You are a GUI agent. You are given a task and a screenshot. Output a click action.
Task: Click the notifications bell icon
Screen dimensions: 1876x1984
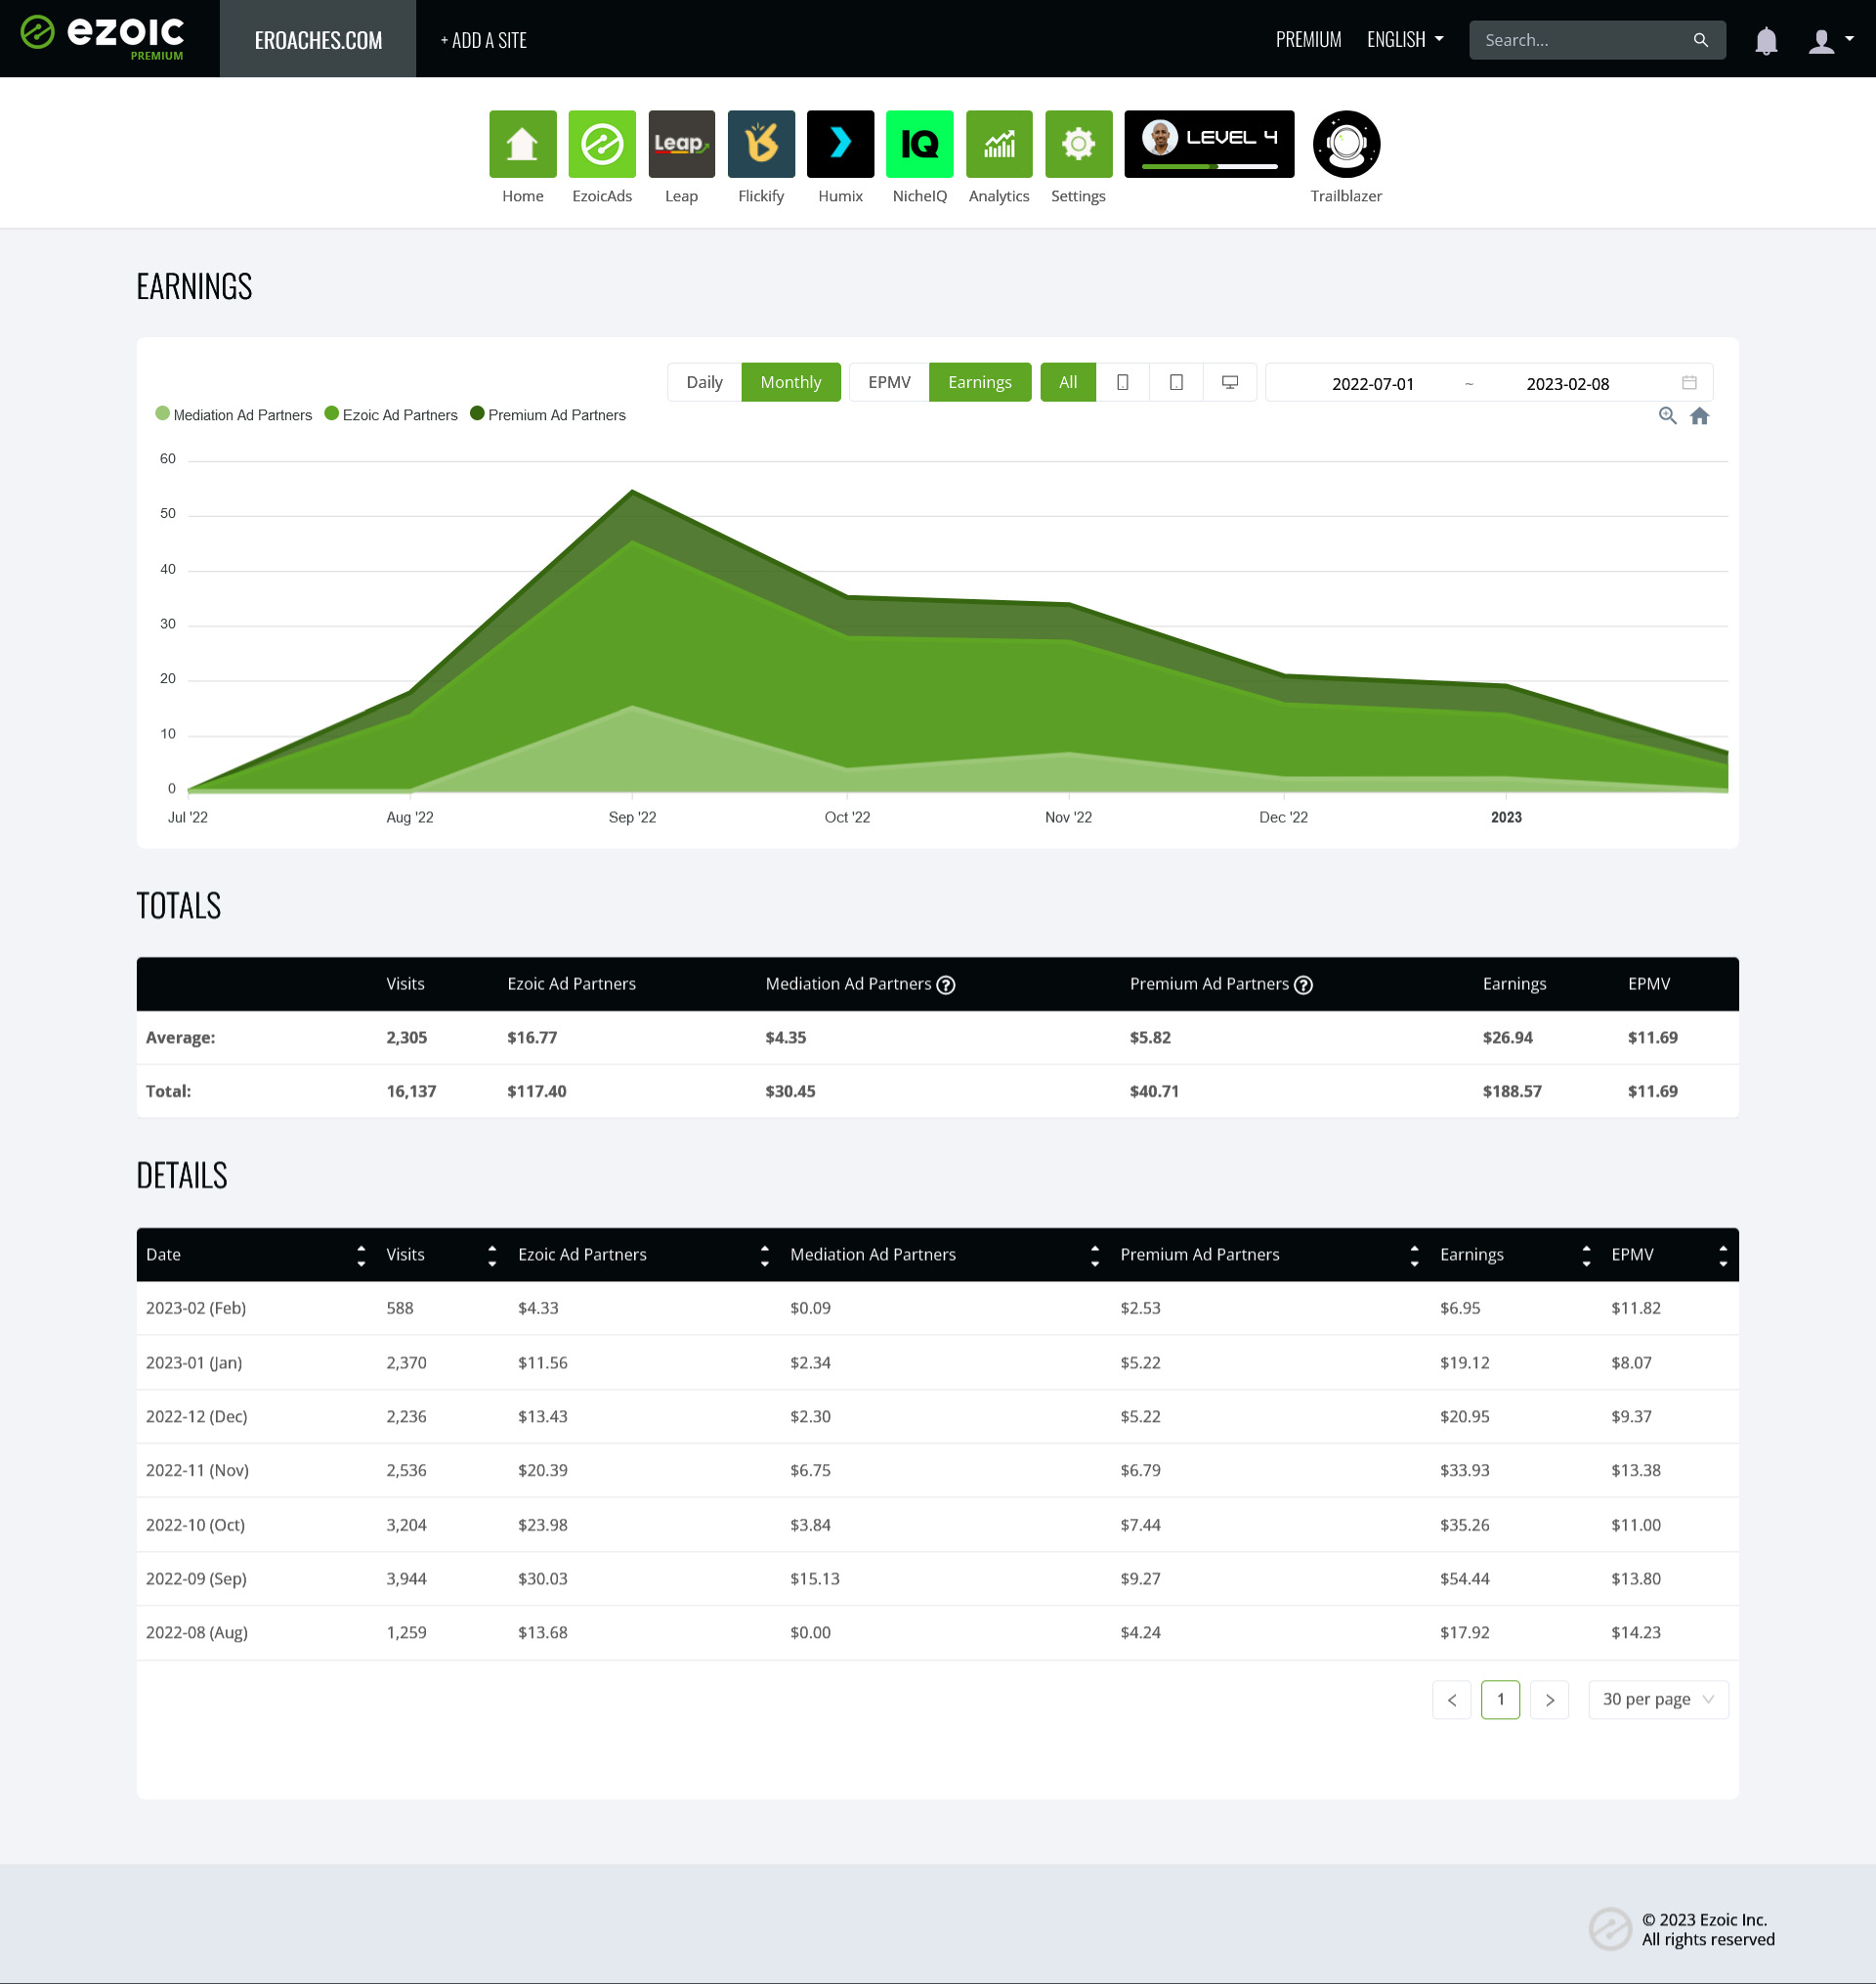tap(1766, 40)
